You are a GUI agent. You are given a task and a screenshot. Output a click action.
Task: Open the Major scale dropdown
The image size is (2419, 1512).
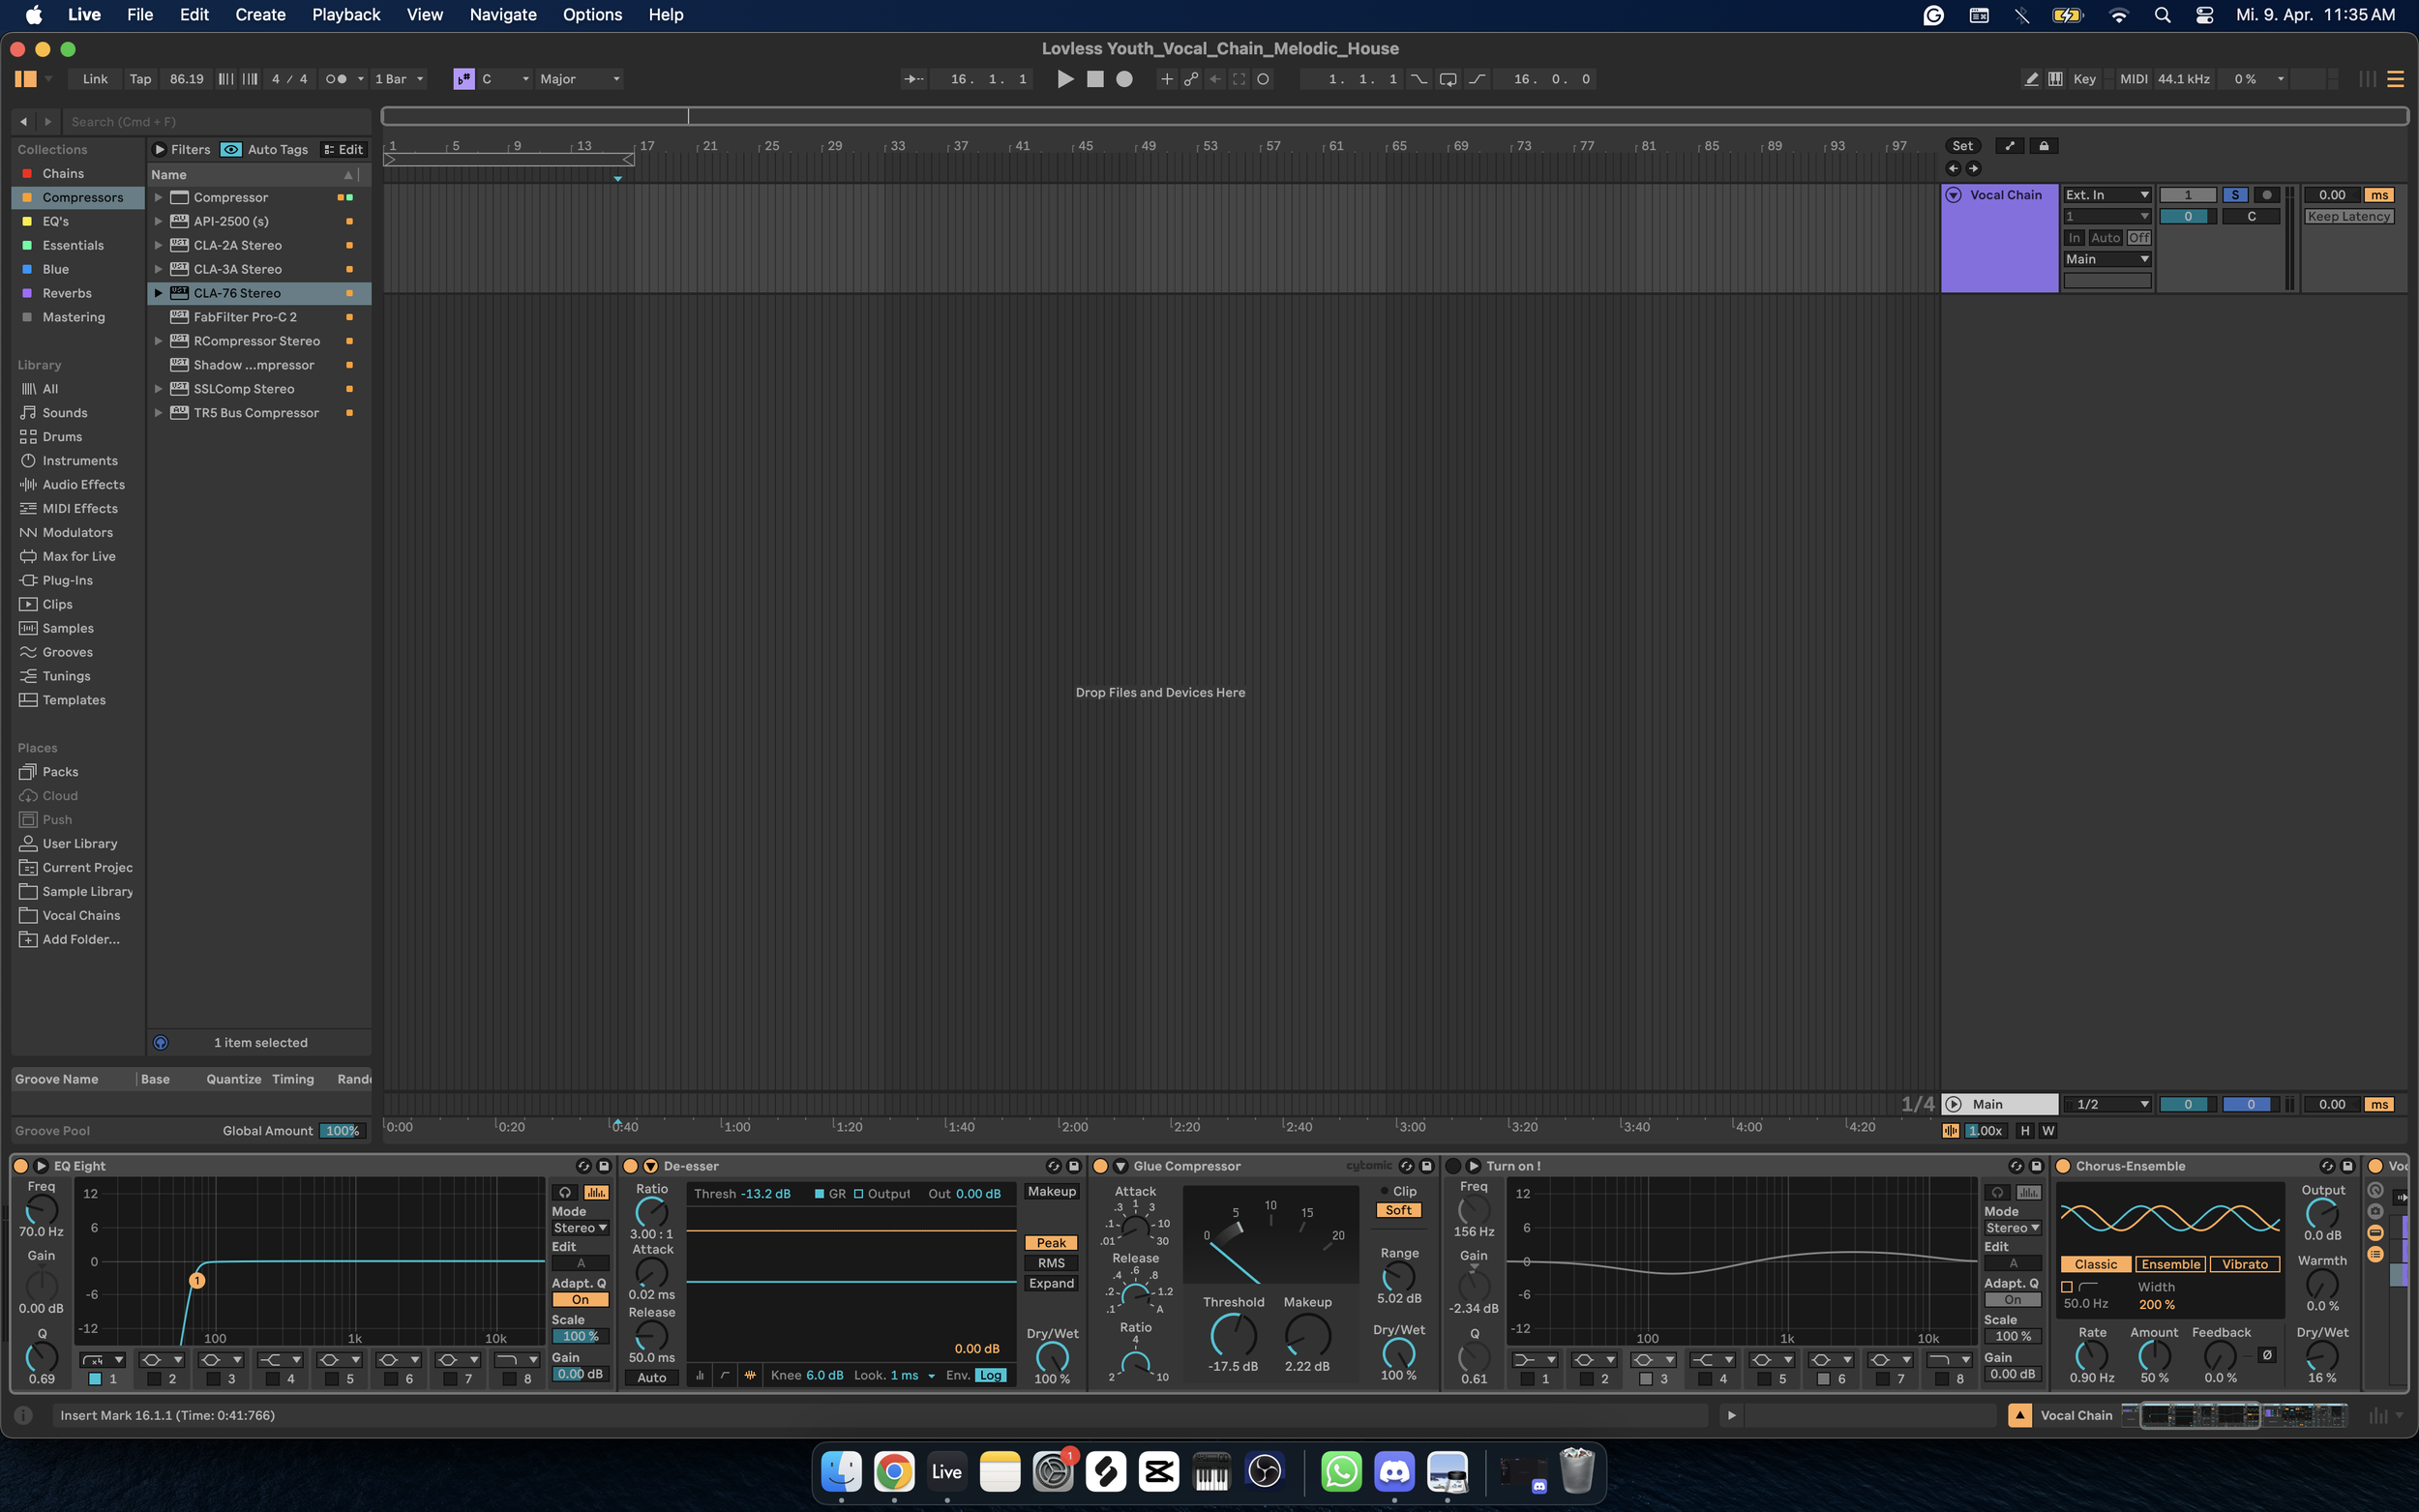(x=579, y=79)
